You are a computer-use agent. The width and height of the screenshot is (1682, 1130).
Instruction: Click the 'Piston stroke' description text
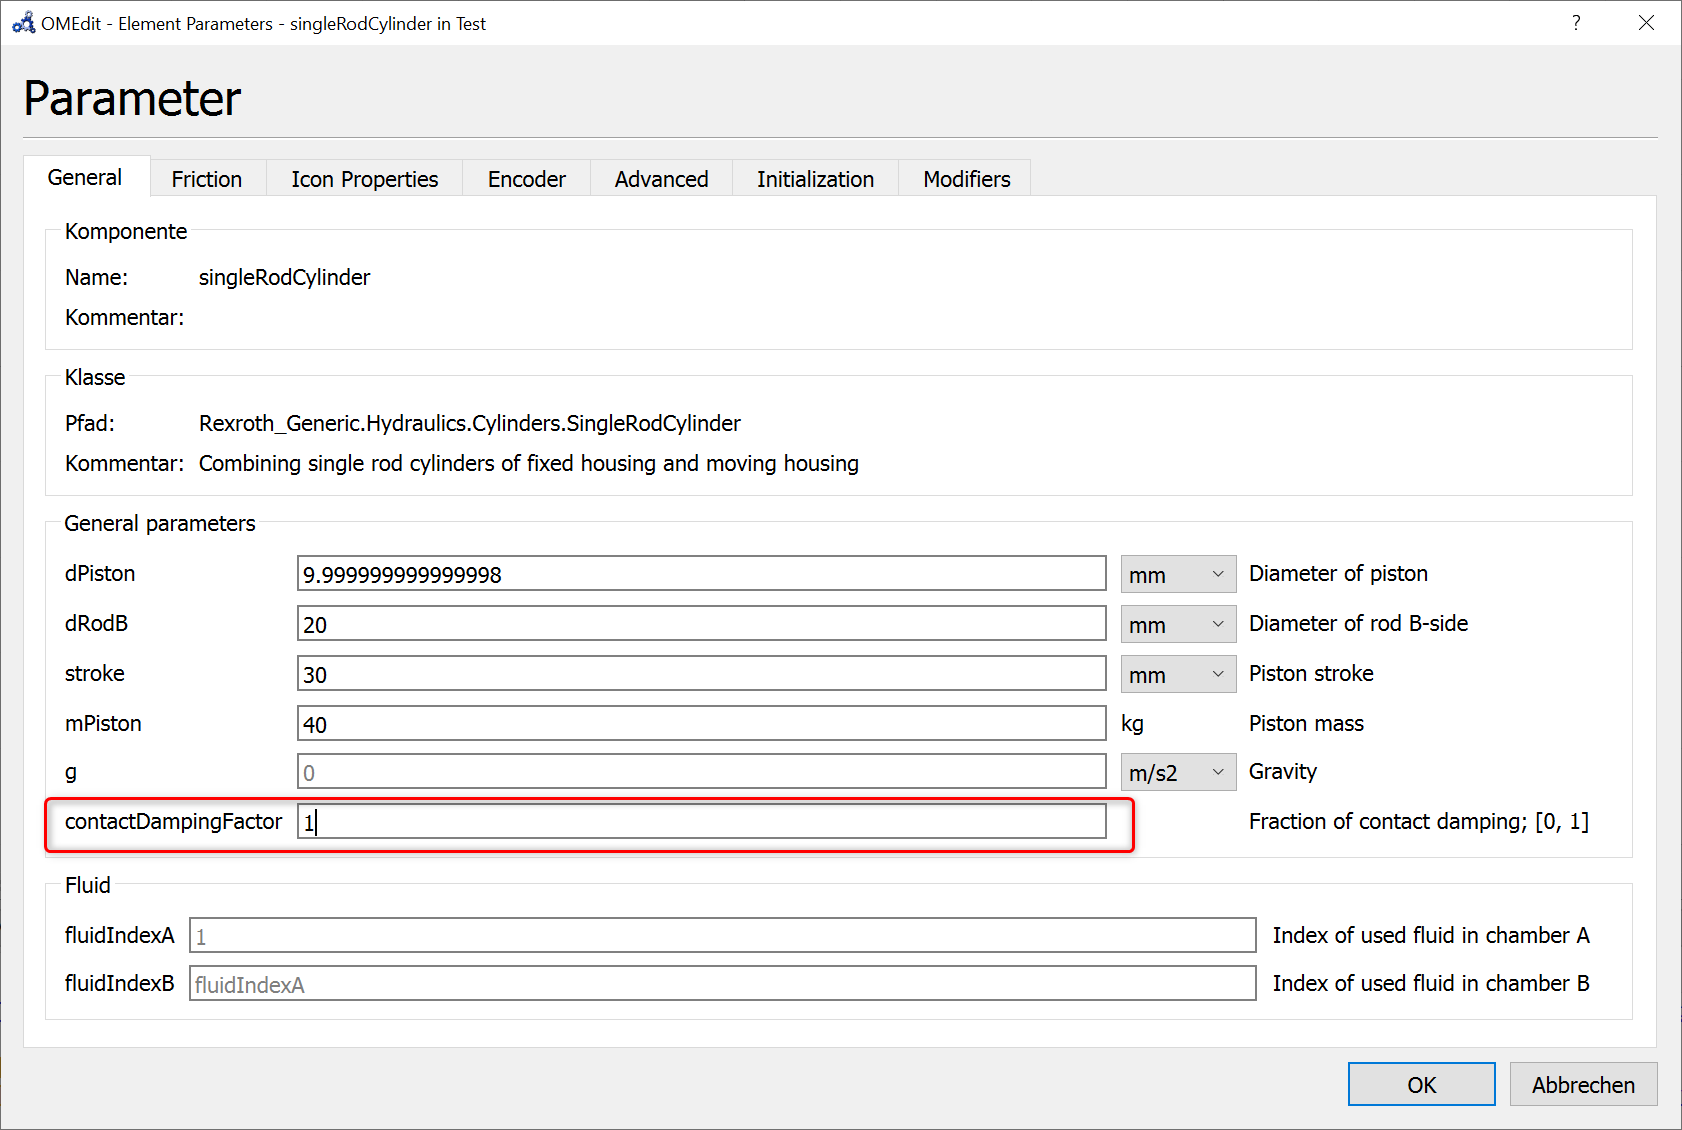(1311, 674)
